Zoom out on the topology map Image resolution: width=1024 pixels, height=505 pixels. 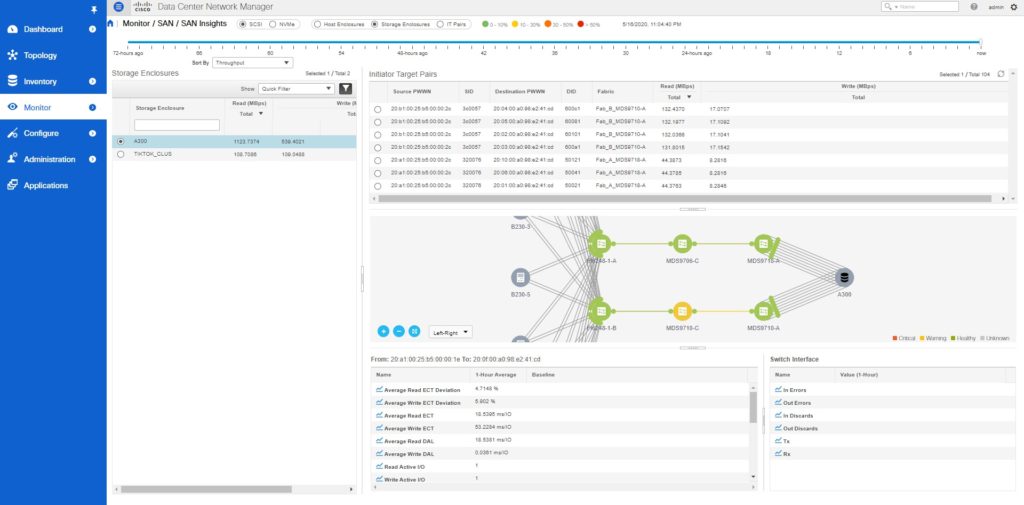(399, 331)
